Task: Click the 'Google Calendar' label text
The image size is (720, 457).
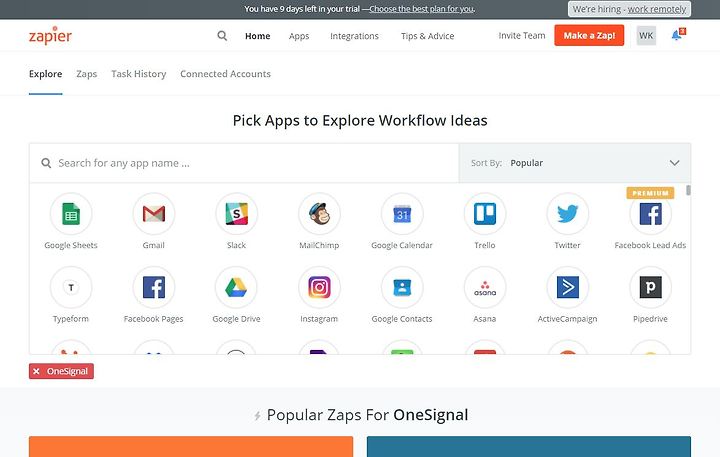Action: (x=402, y=245)
